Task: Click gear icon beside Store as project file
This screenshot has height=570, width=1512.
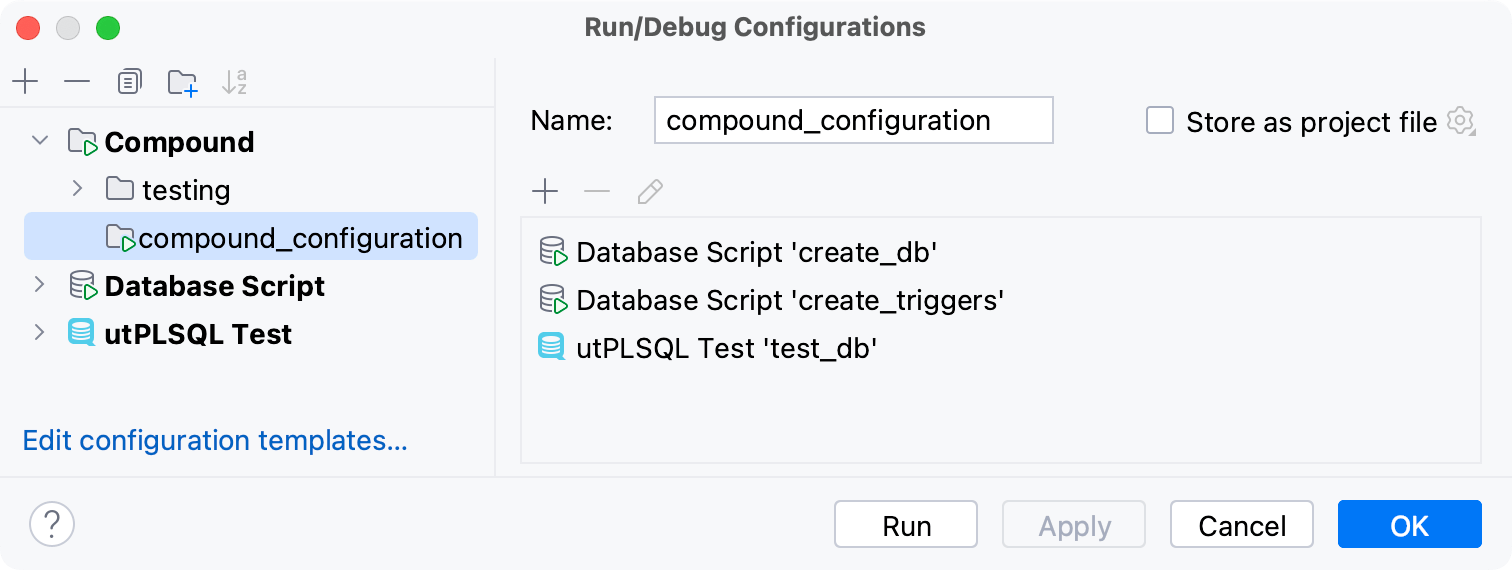Action: 1461,122
